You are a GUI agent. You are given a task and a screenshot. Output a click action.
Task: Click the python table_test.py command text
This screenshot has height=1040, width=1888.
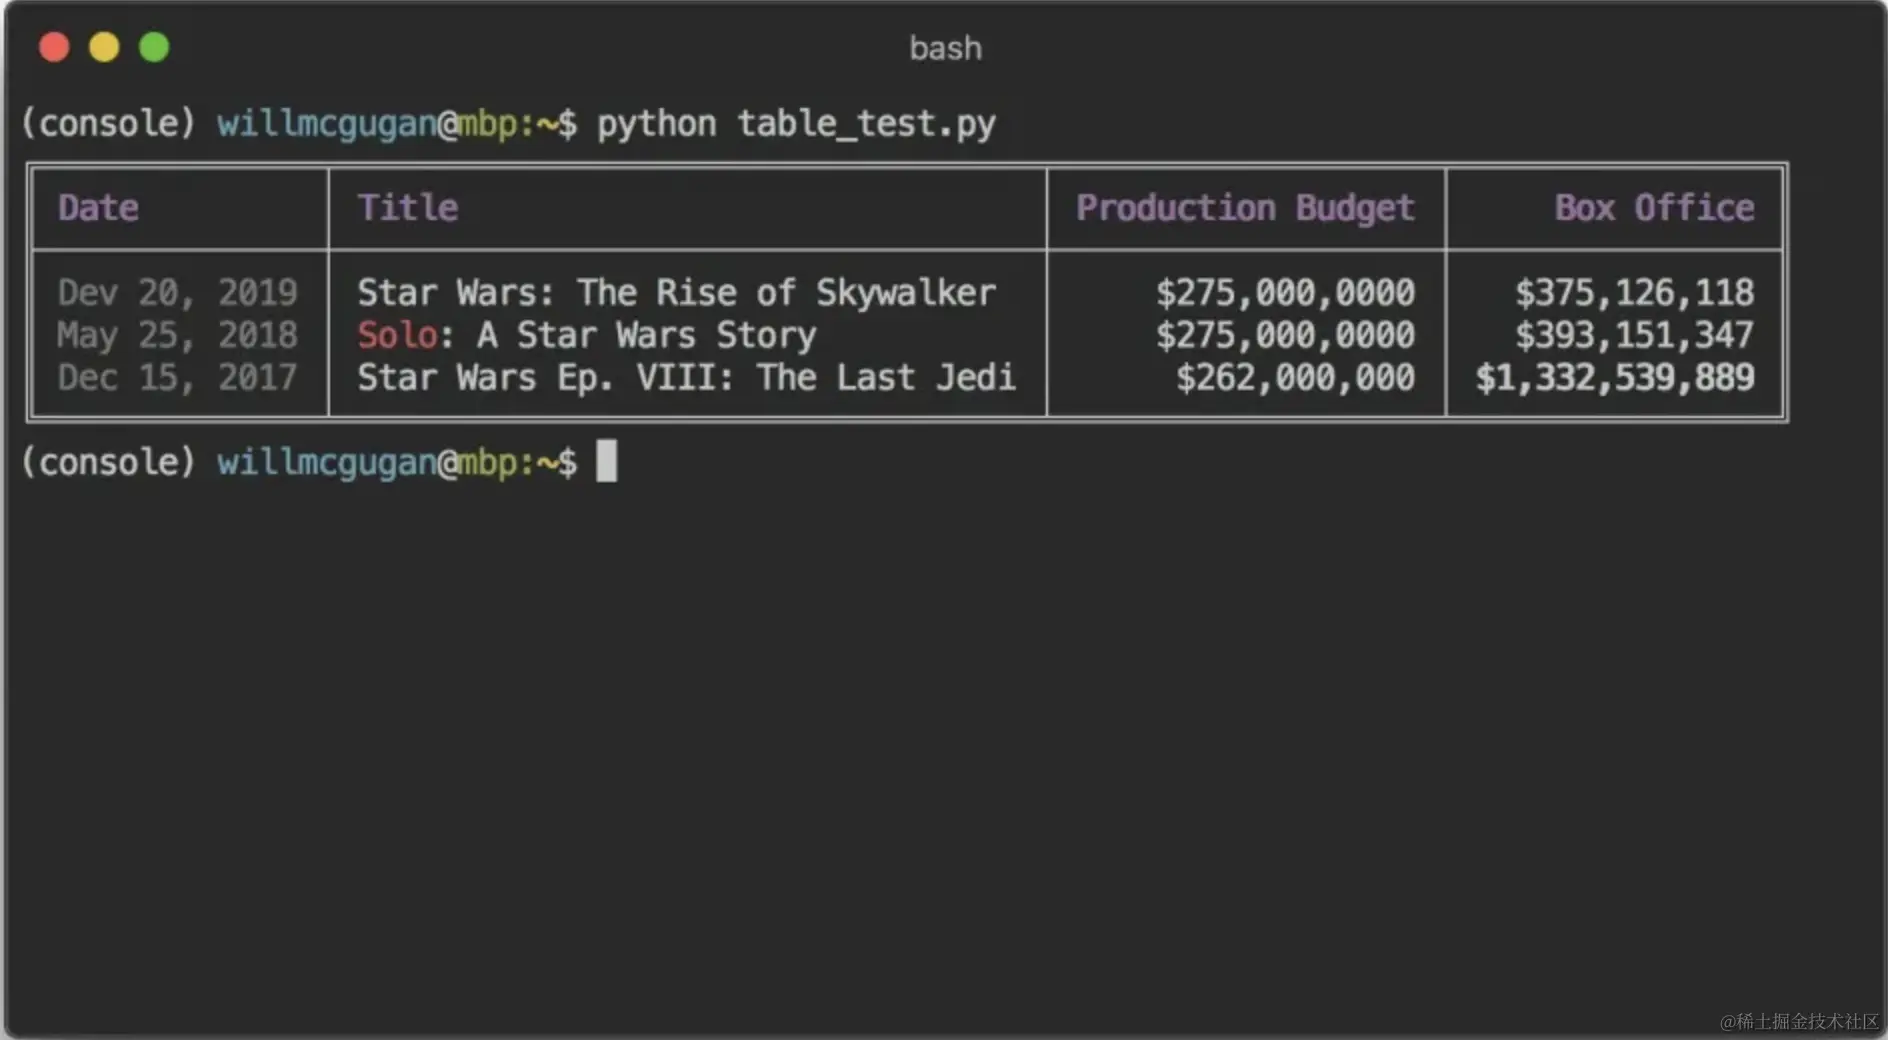pos(796,124)
